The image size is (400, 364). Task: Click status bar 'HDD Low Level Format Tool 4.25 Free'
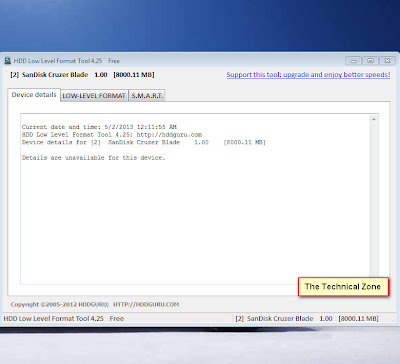pyautogui.click(x=64, y=319)
